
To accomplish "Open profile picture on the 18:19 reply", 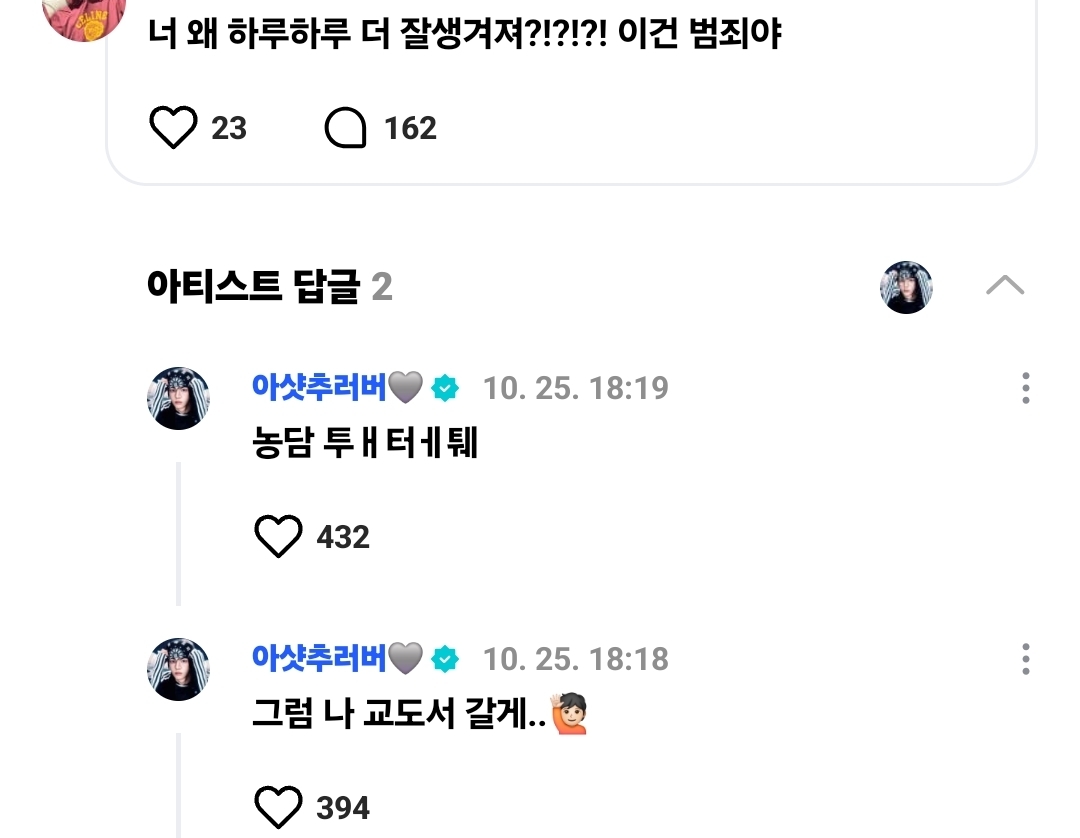I will (x=179, y=398).
